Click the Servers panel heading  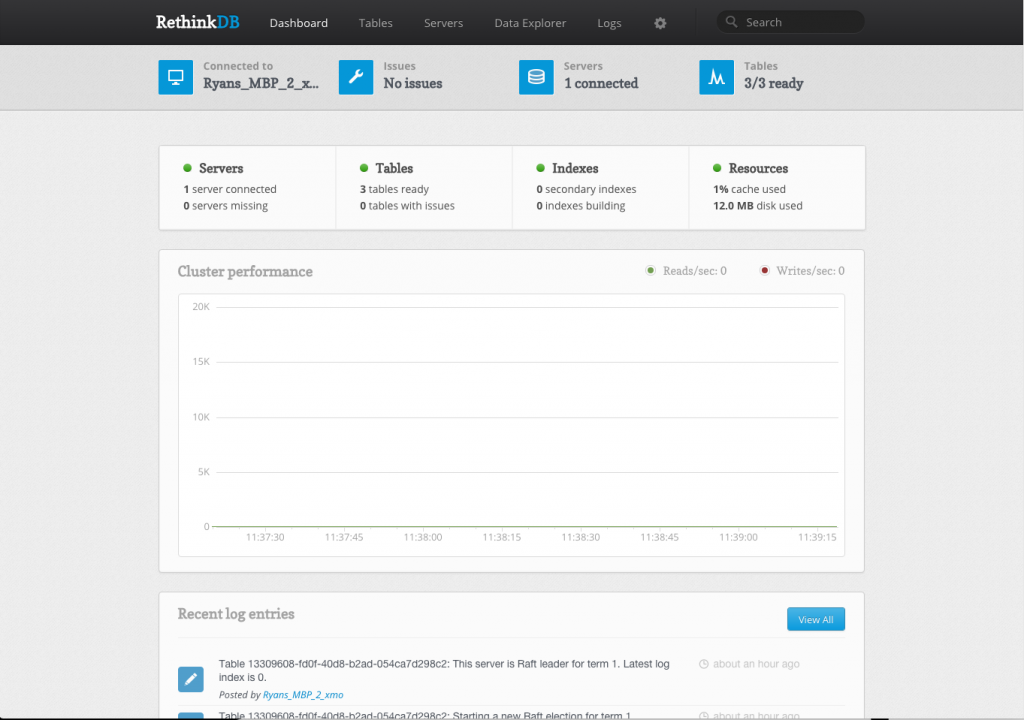221,169
